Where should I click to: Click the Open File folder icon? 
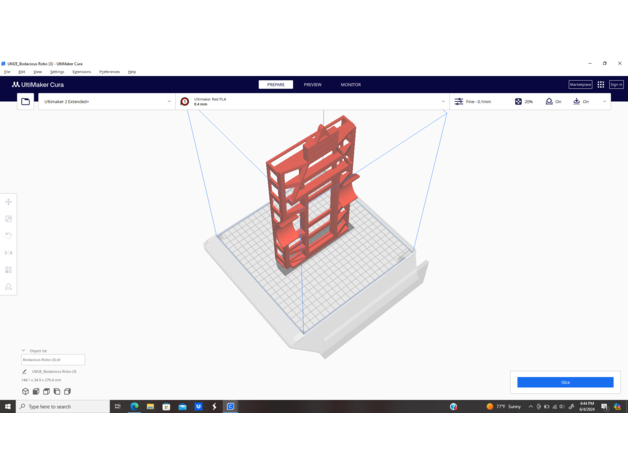tap(26, 102)
